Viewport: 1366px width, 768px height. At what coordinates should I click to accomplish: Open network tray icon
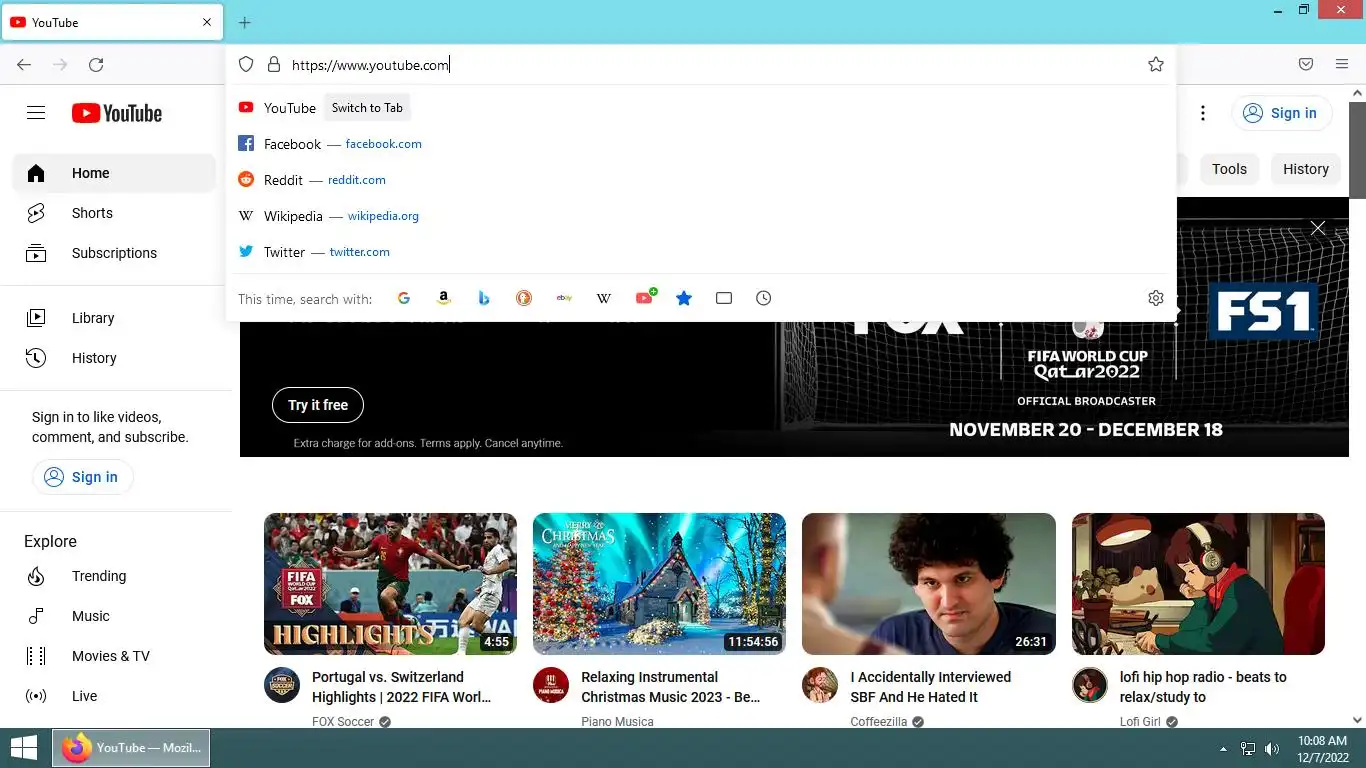1248,748
